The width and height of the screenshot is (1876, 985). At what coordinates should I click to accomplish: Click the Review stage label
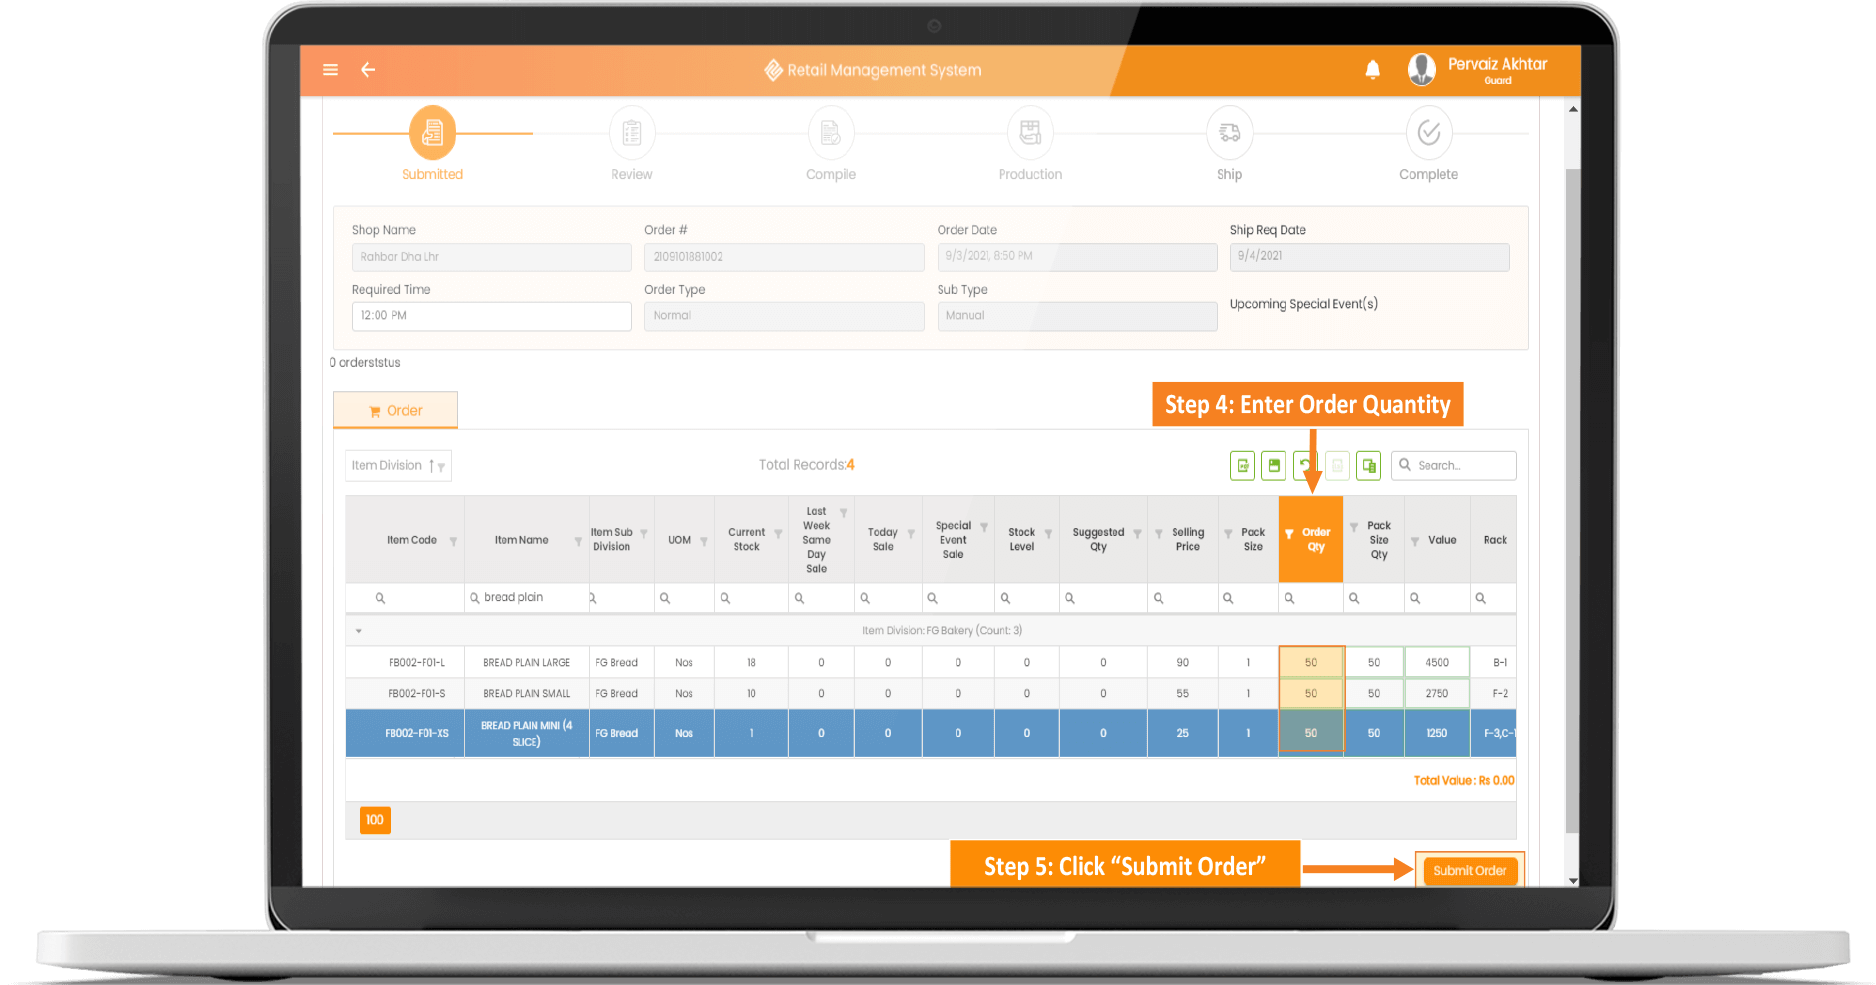click(x=632, y=174)
